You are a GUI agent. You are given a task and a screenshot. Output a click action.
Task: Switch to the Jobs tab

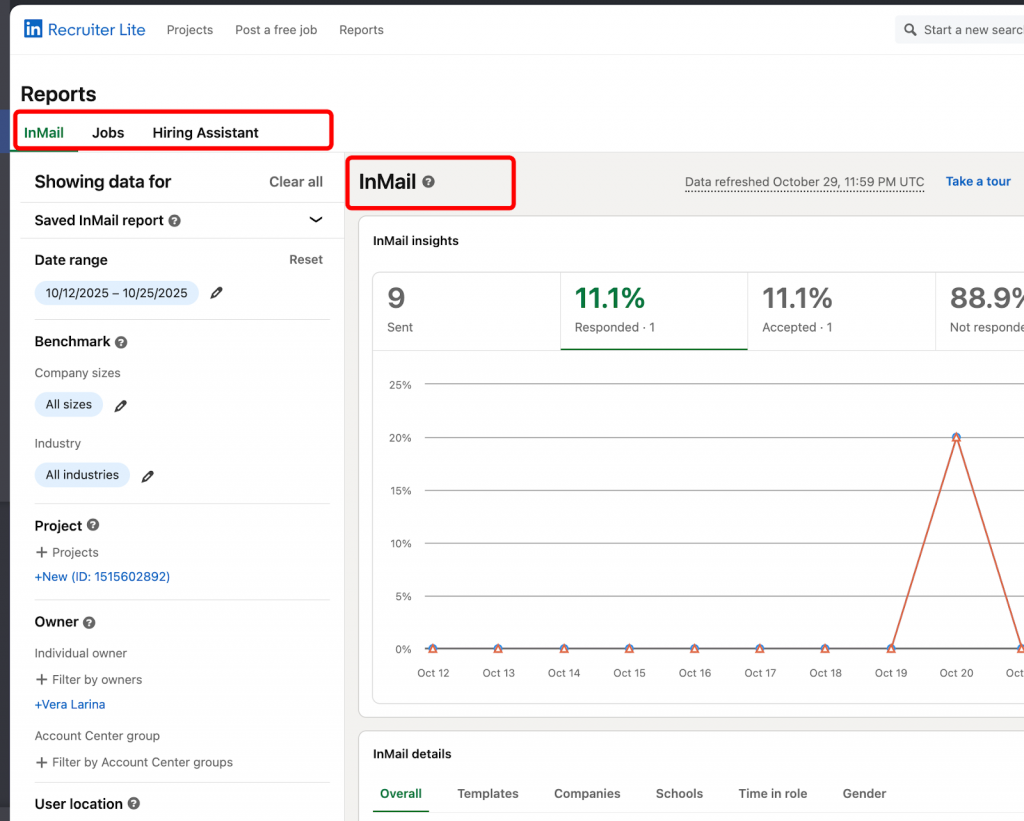tap(107, 132)
